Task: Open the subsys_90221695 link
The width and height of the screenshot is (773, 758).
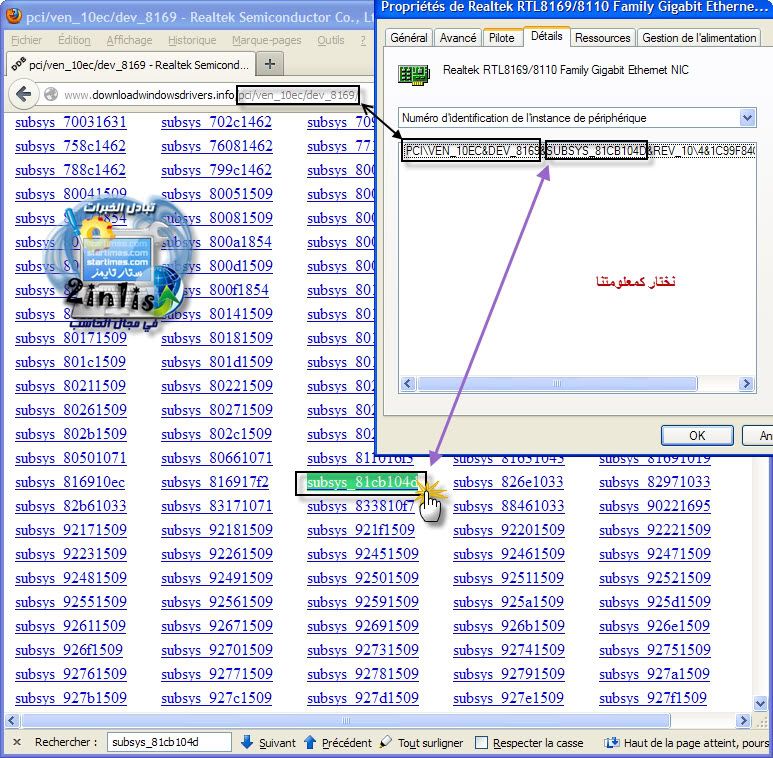Action: click(x=655, y=506)
